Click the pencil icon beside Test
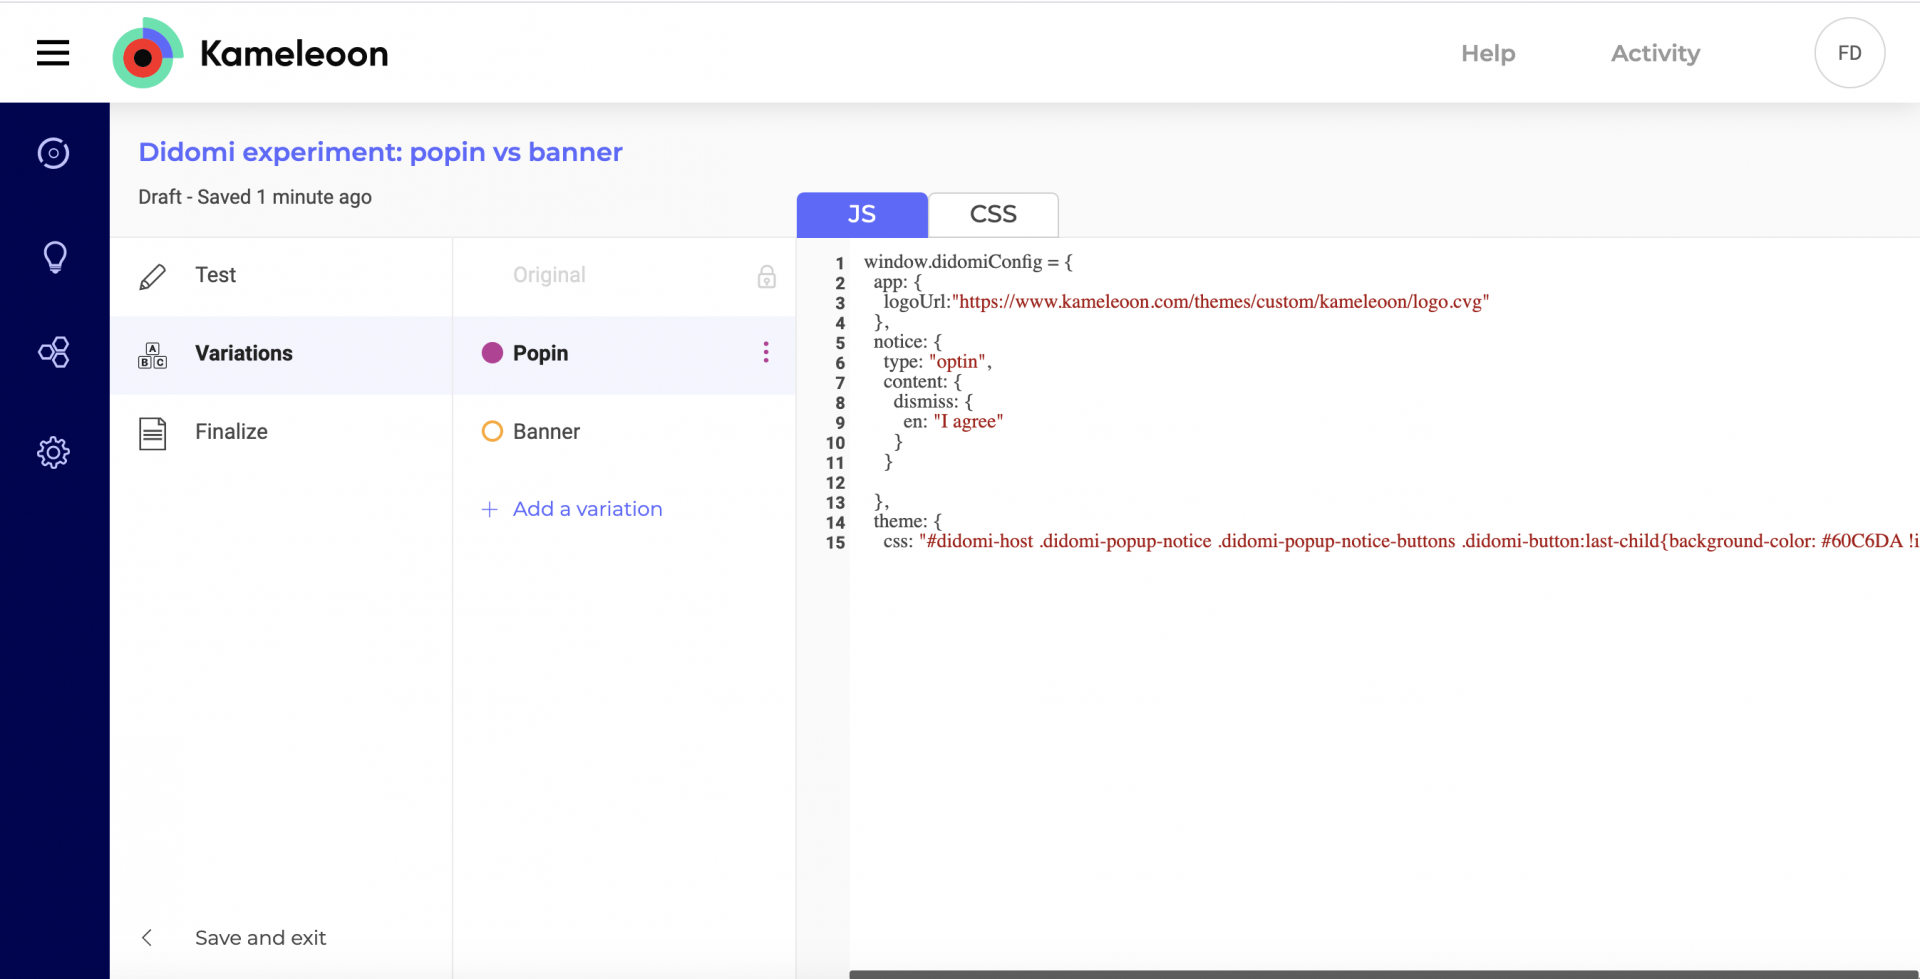This screenshot has width=1920, height=979. [152, 276]
